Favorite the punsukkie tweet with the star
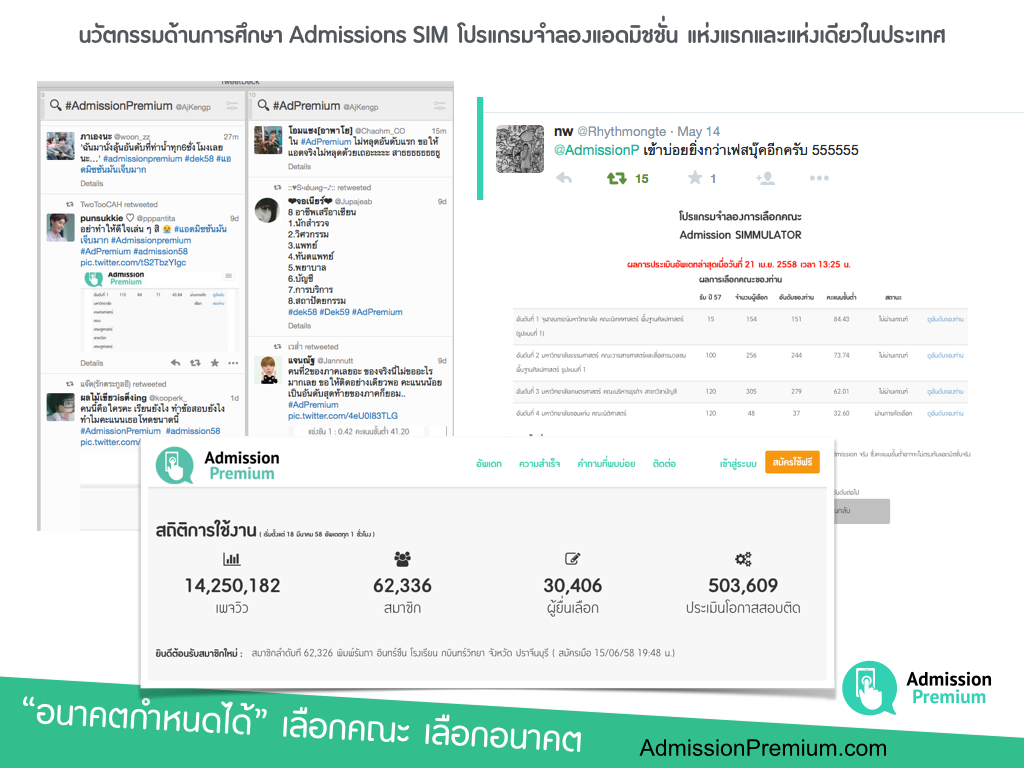Viewport: 1024px width, 768px height. point(214,362)
